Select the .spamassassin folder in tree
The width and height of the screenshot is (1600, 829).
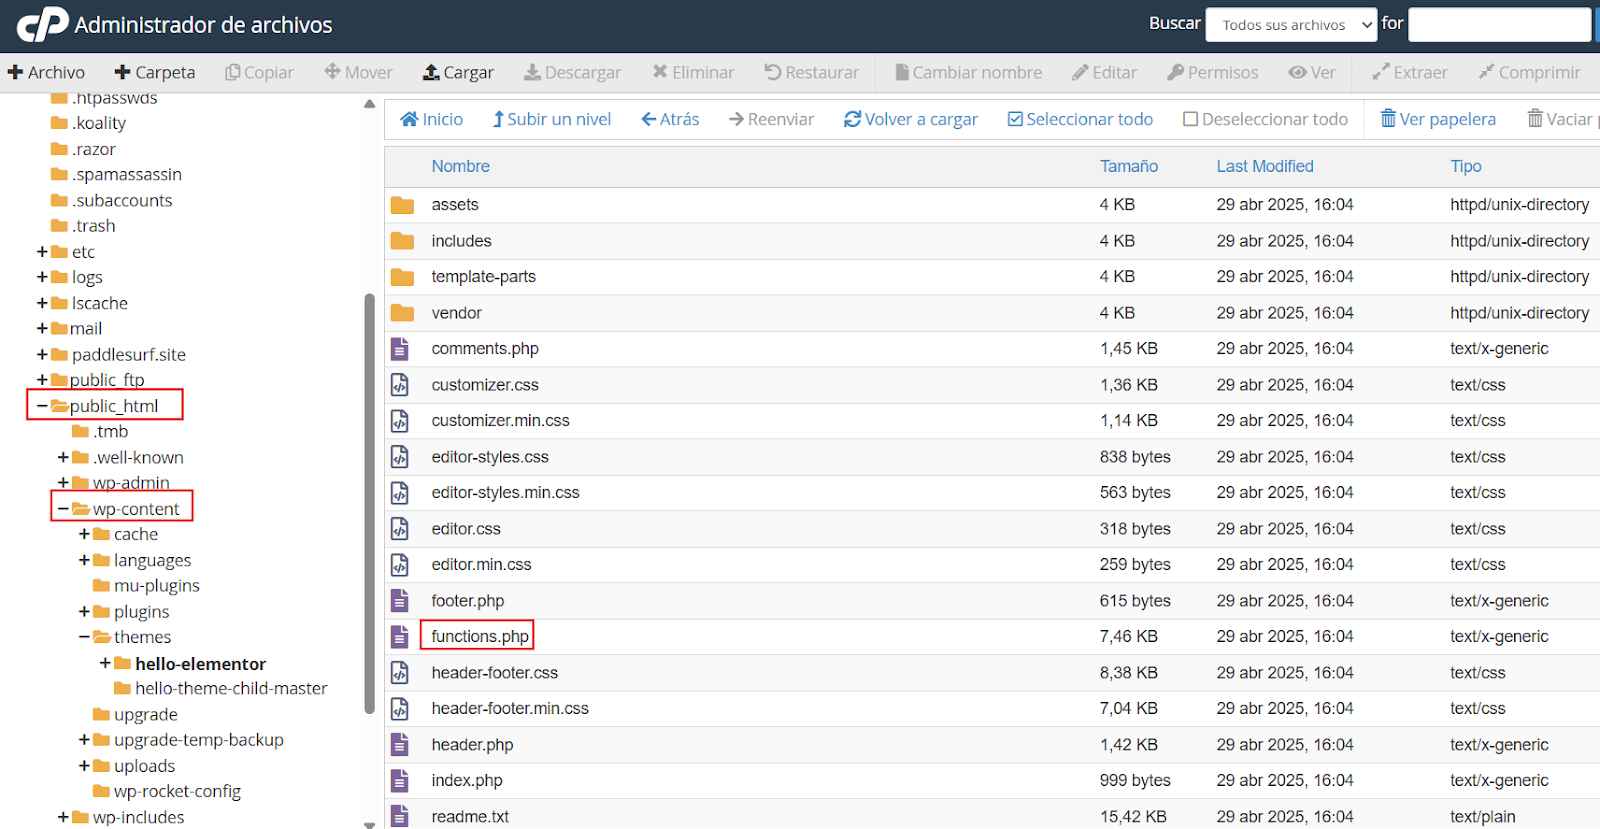point(126,174)
